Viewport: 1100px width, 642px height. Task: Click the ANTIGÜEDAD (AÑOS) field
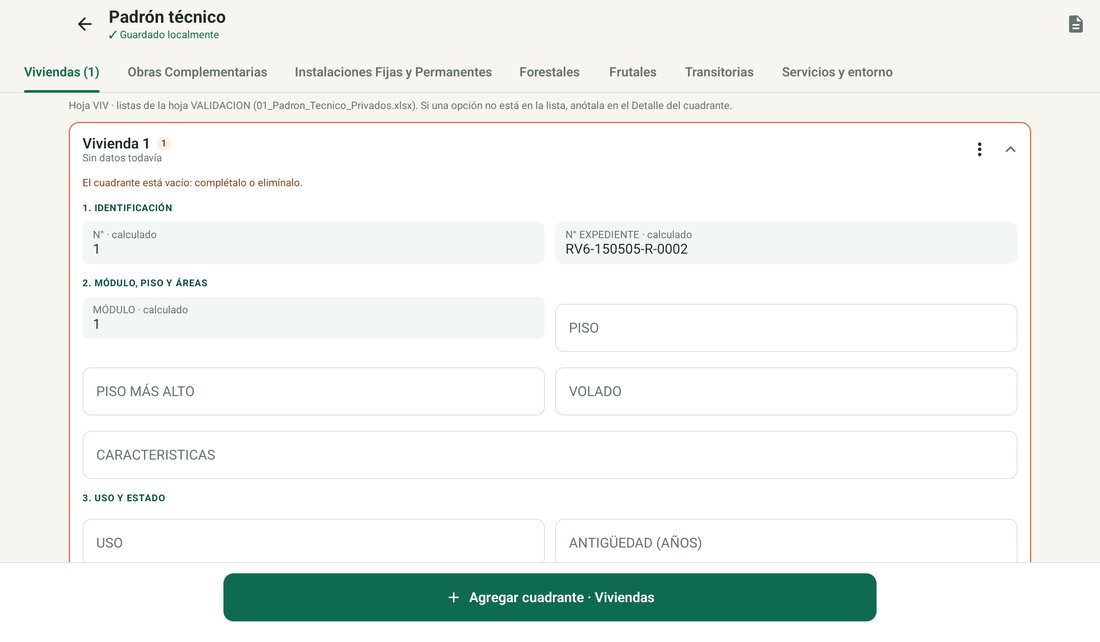[x=786, y=541]
